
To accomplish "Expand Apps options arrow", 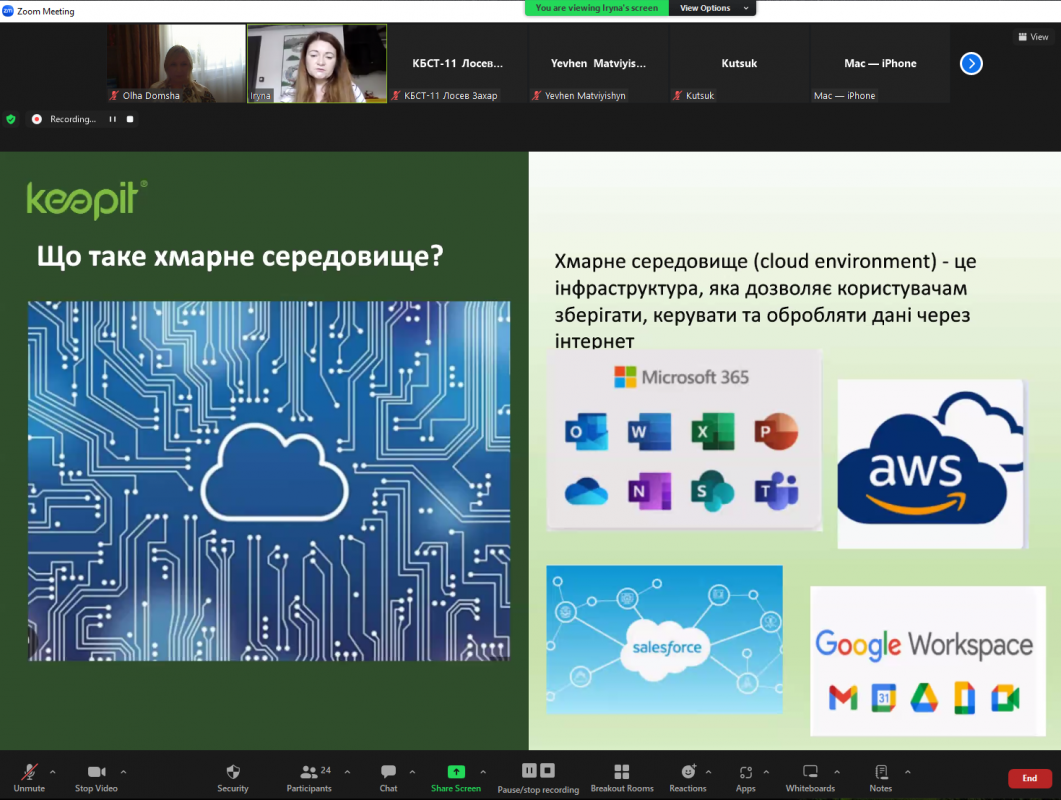I will [x=766, y=772].
